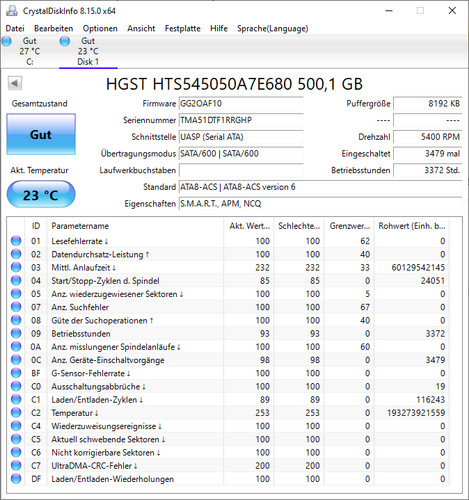469x500 pixels.
Task: Click status orb for Mittl. Anlaufzeit row
Action: [16, 267]
